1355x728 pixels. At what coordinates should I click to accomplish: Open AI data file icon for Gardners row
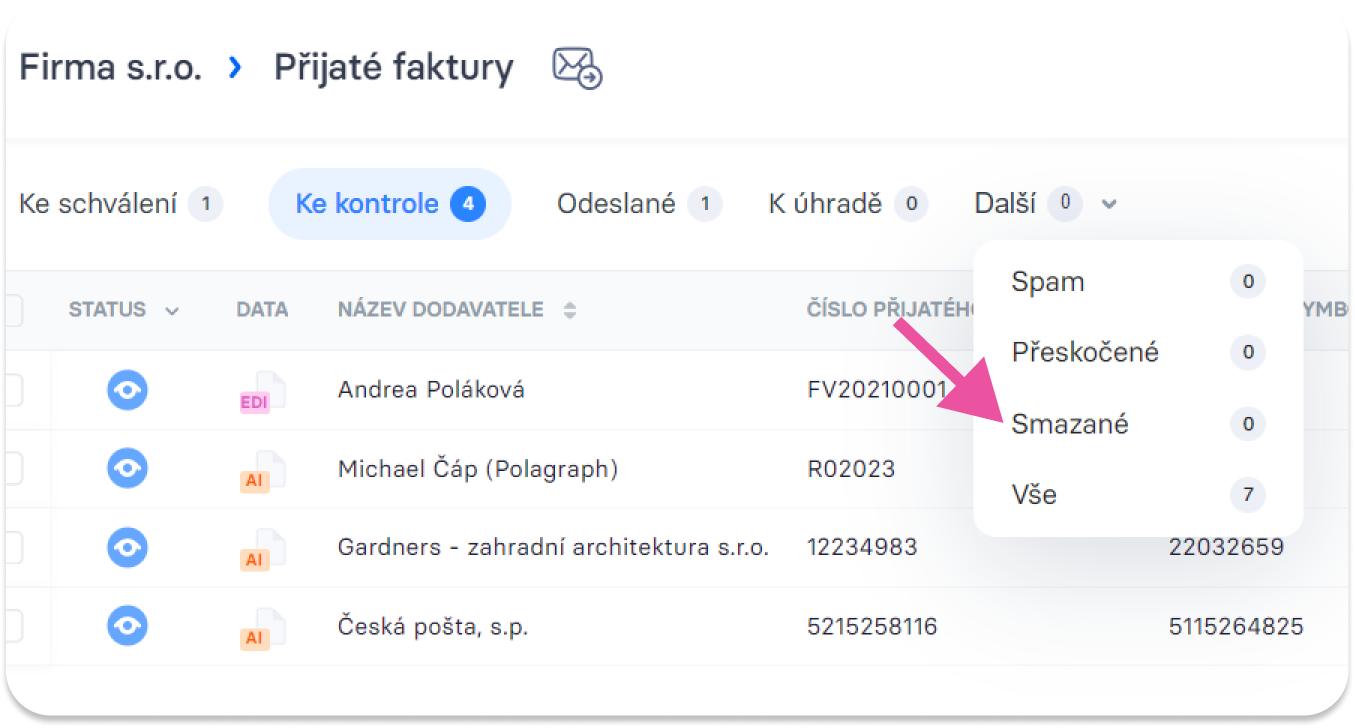[x=262, y=550]
